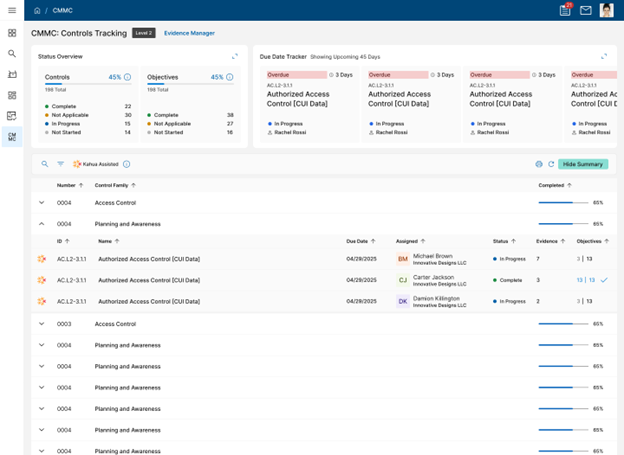Collapse the expanded Planning and Awareness row
The width and height of the screenshot is (624, 455).
click(x=41, y=224)
